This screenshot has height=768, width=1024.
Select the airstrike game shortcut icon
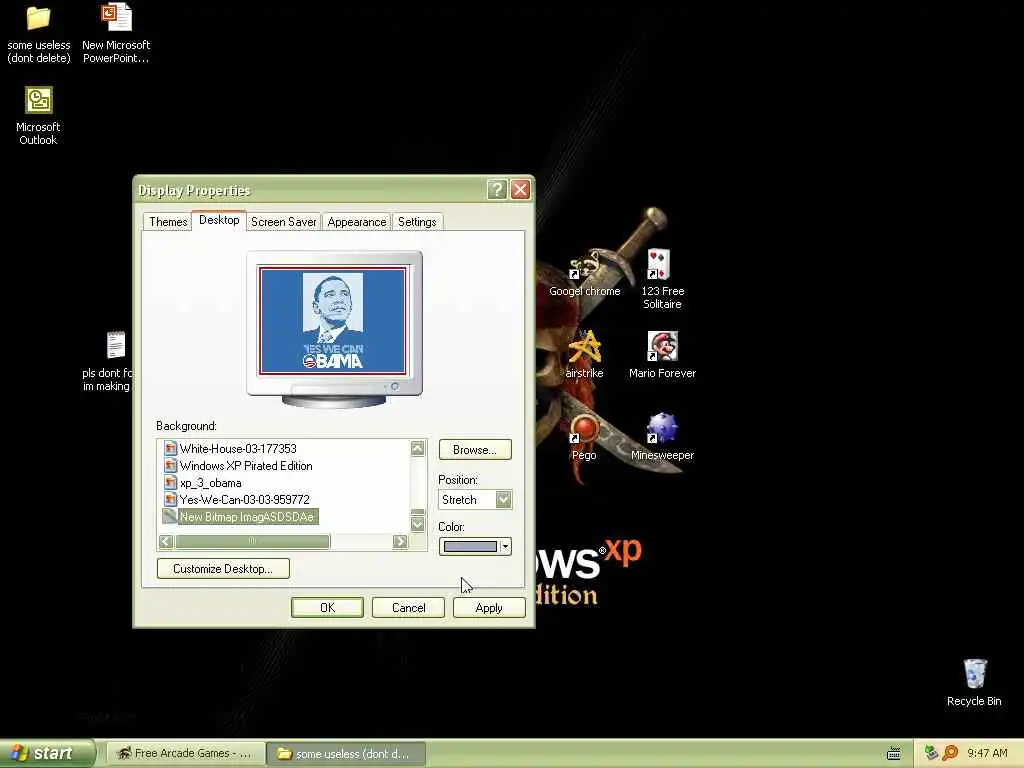(584, 346)
